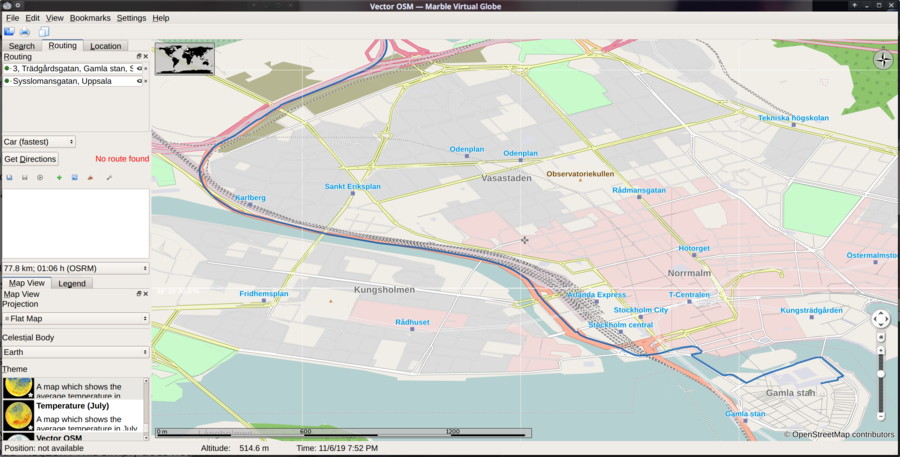Select the Temperature (July) theme thumbnail
Screen dimensions: 900x457
point(18,415)
